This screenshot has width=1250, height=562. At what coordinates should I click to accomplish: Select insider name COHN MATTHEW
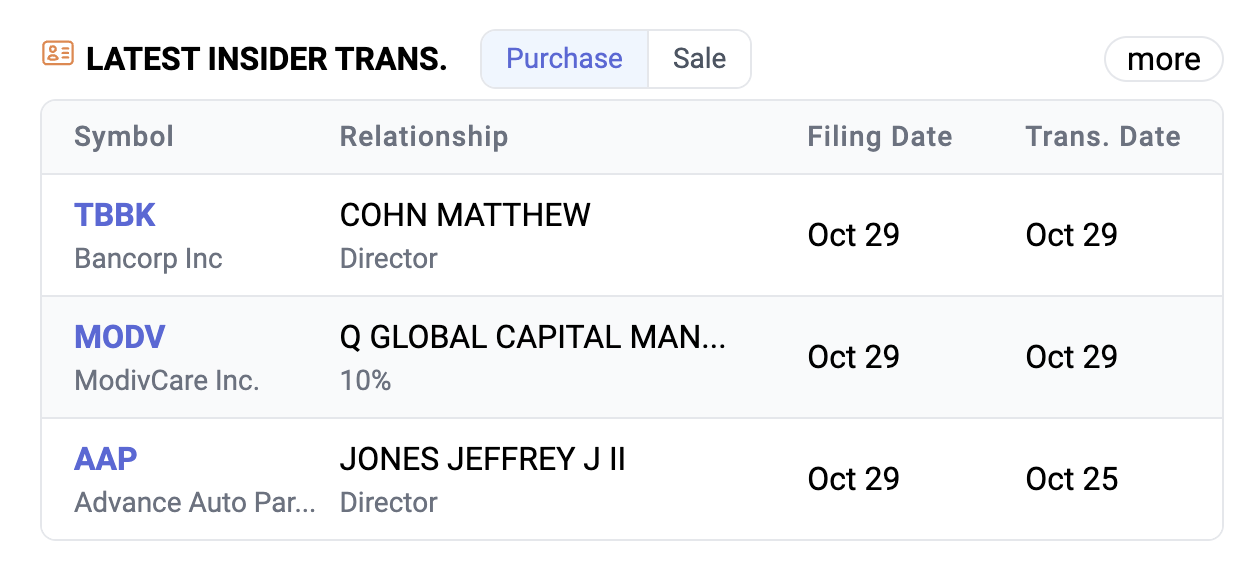point(465,215)
